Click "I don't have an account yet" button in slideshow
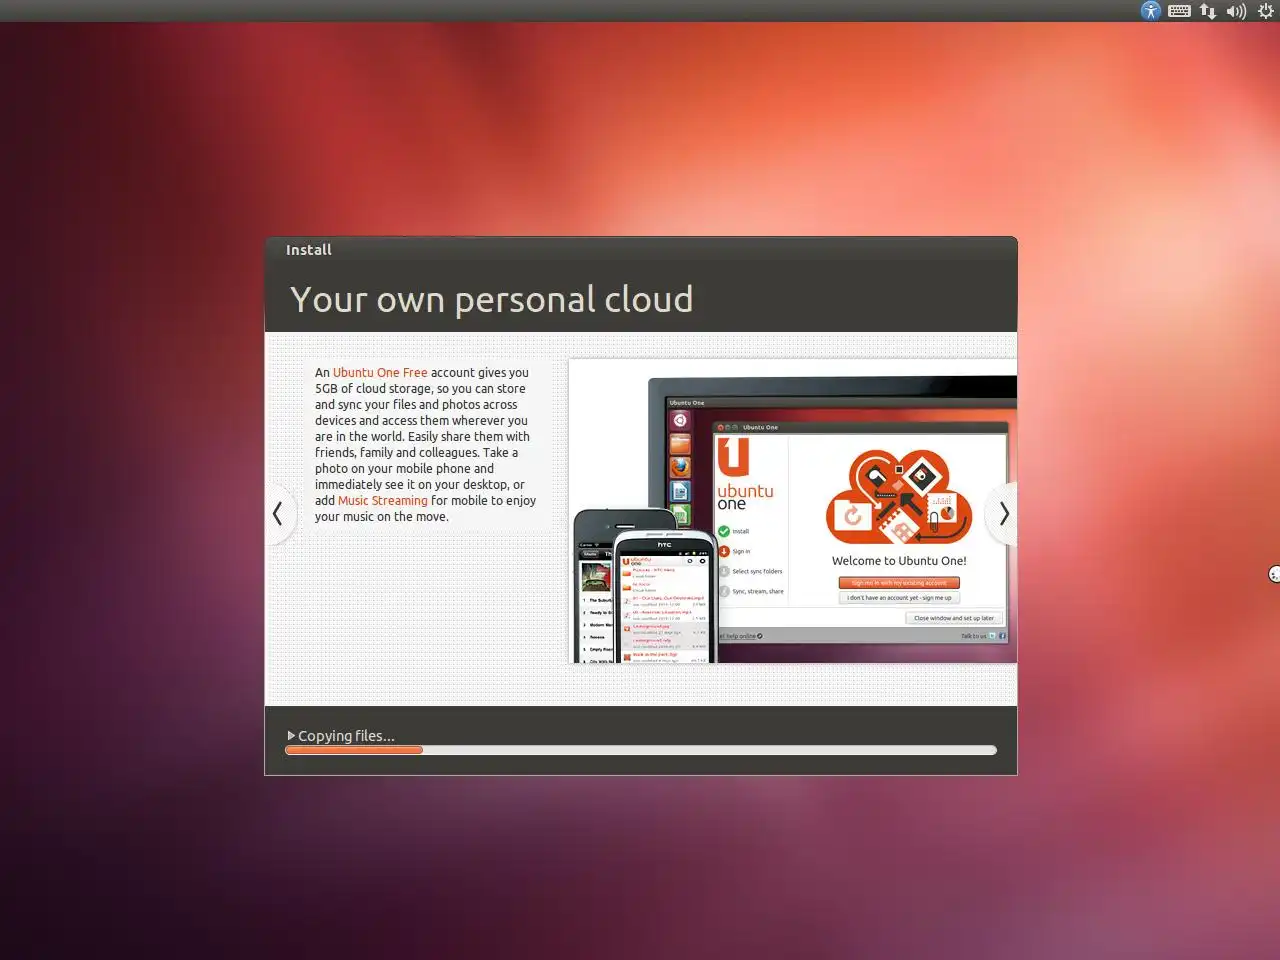This screenshot has height=960, width=1280. pos(899,598)
